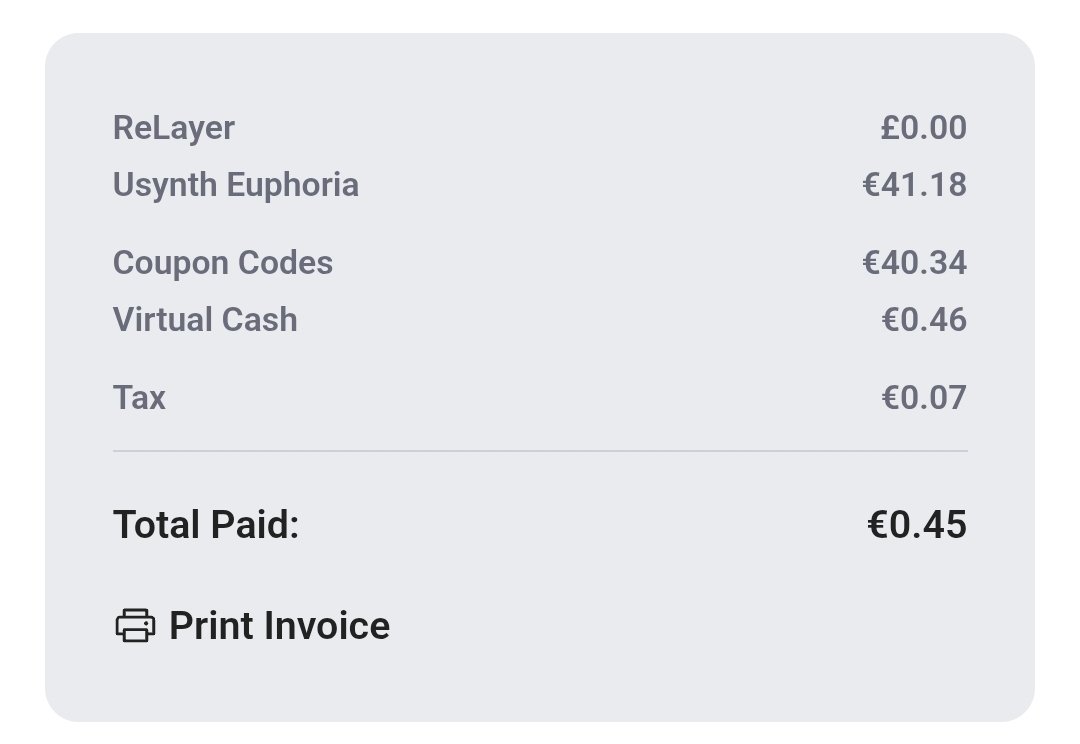Select the €0.07 tax amount
This screenshot has width=1080, height=744.
click(923, 398)
